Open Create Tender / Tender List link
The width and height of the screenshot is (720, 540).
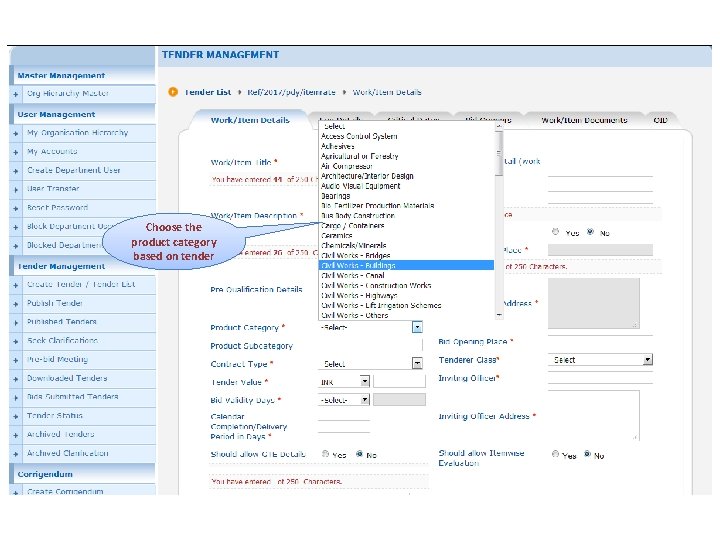click(x=81, y=284)
